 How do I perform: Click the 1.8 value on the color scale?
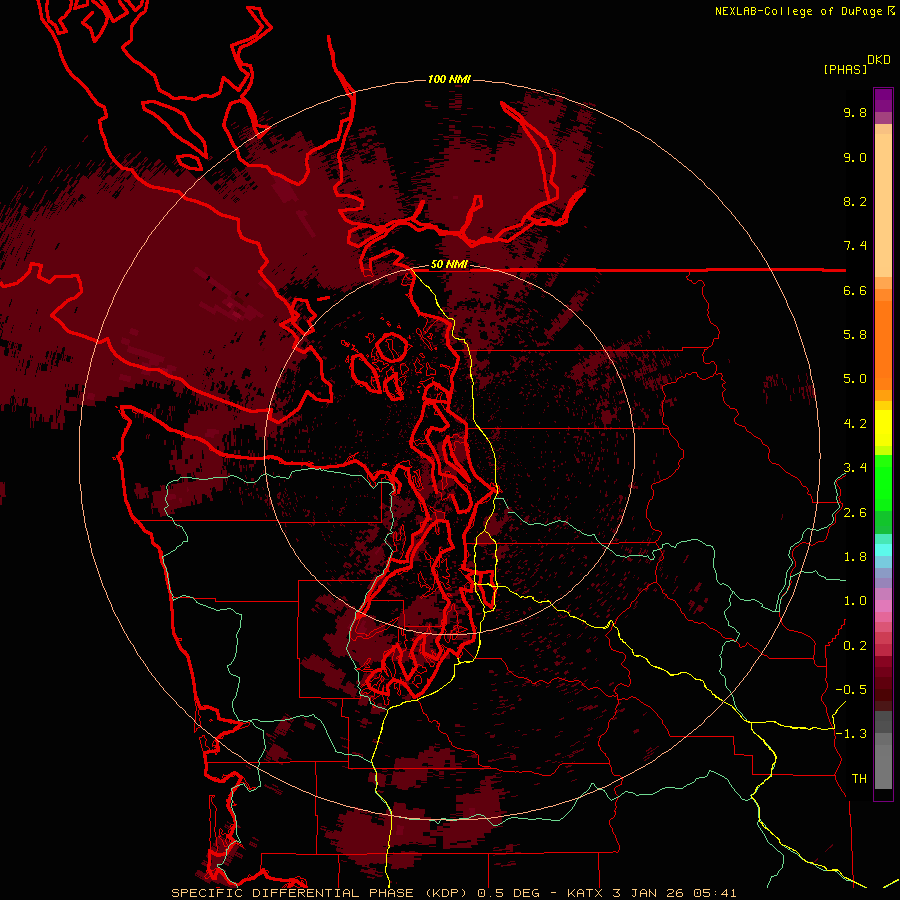tap(855, 557)
